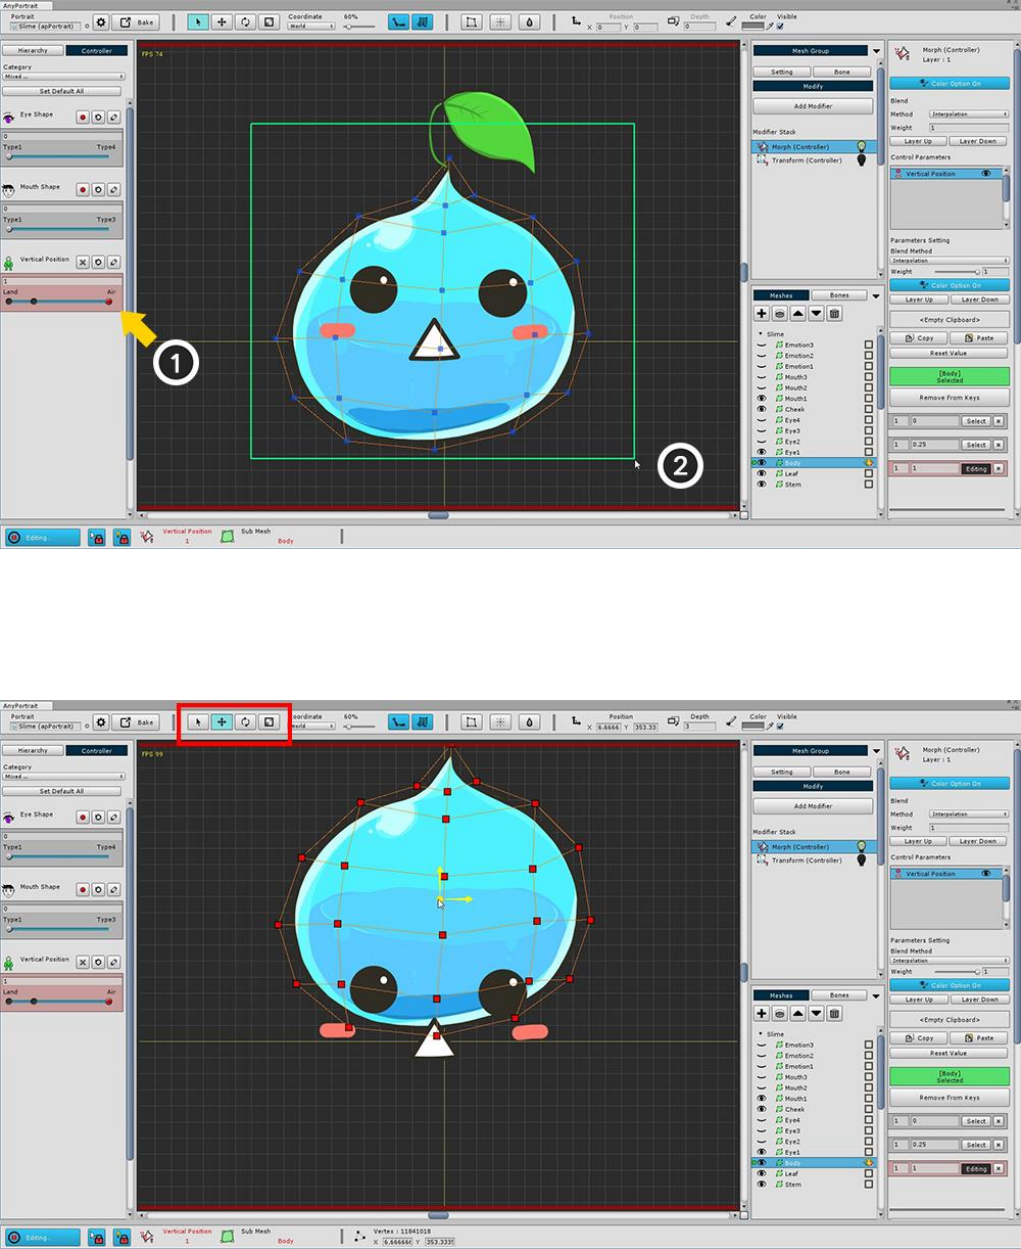
Task: Switch to the Hierarchy tab in top screenshot
Action: point(33,50)
